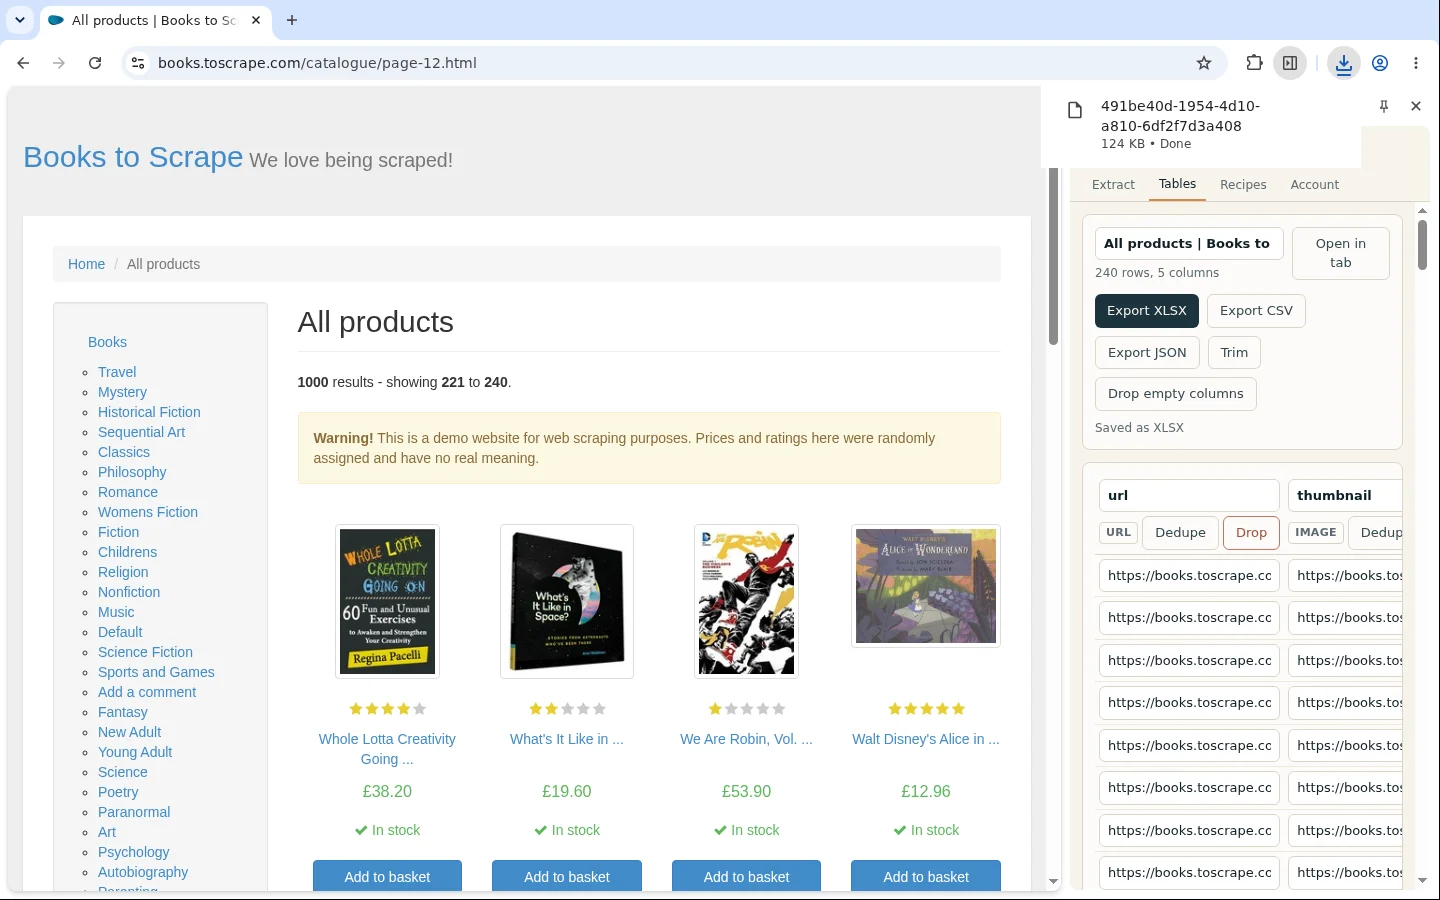This screenshot has height=900, width=1440.
Task: Click the address bar URL
Action: click(x=317, y=63)
